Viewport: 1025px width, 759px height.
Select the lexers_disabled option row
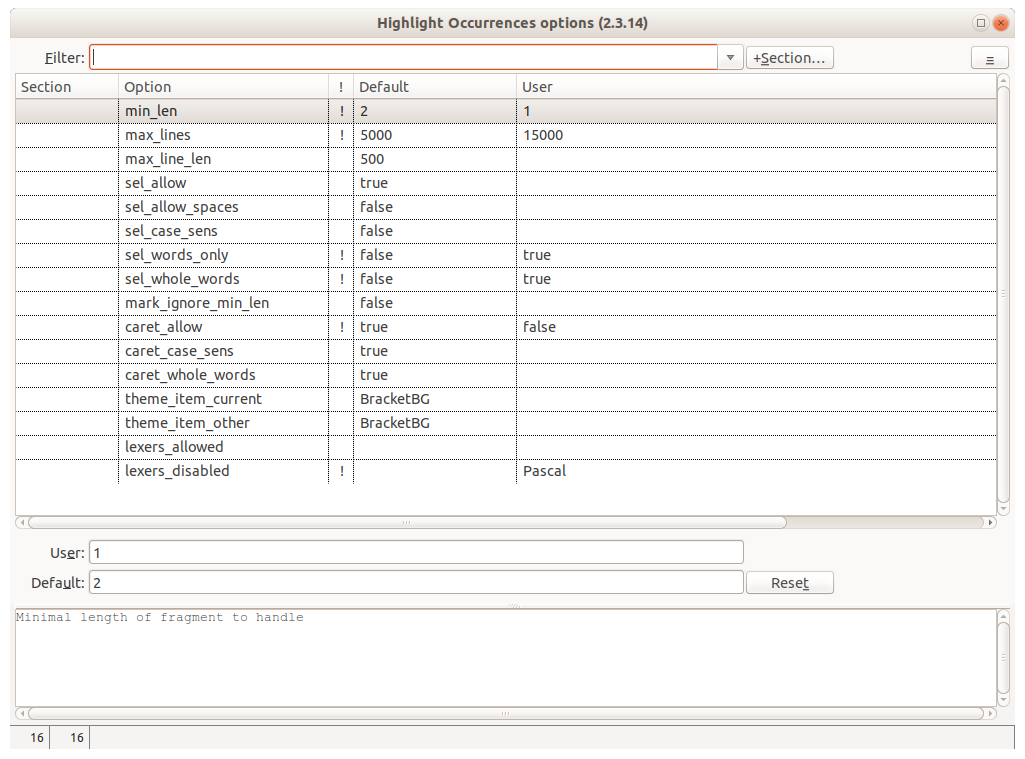(506, 471)
